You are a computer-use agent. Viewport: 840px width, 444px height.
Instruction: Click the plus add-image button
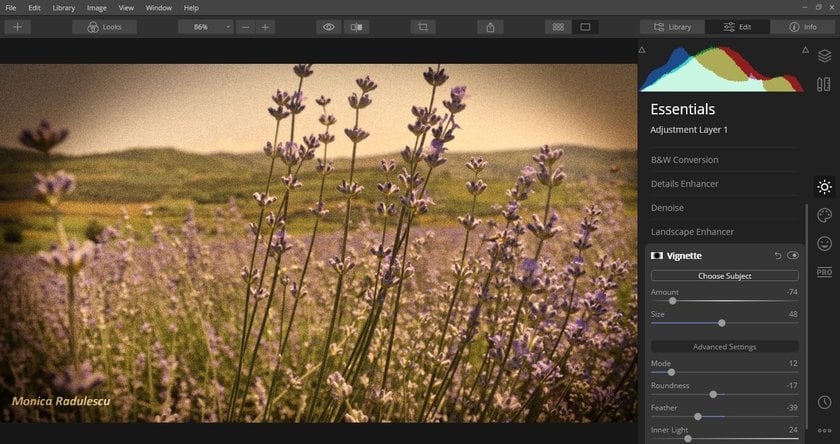[18, 27]
